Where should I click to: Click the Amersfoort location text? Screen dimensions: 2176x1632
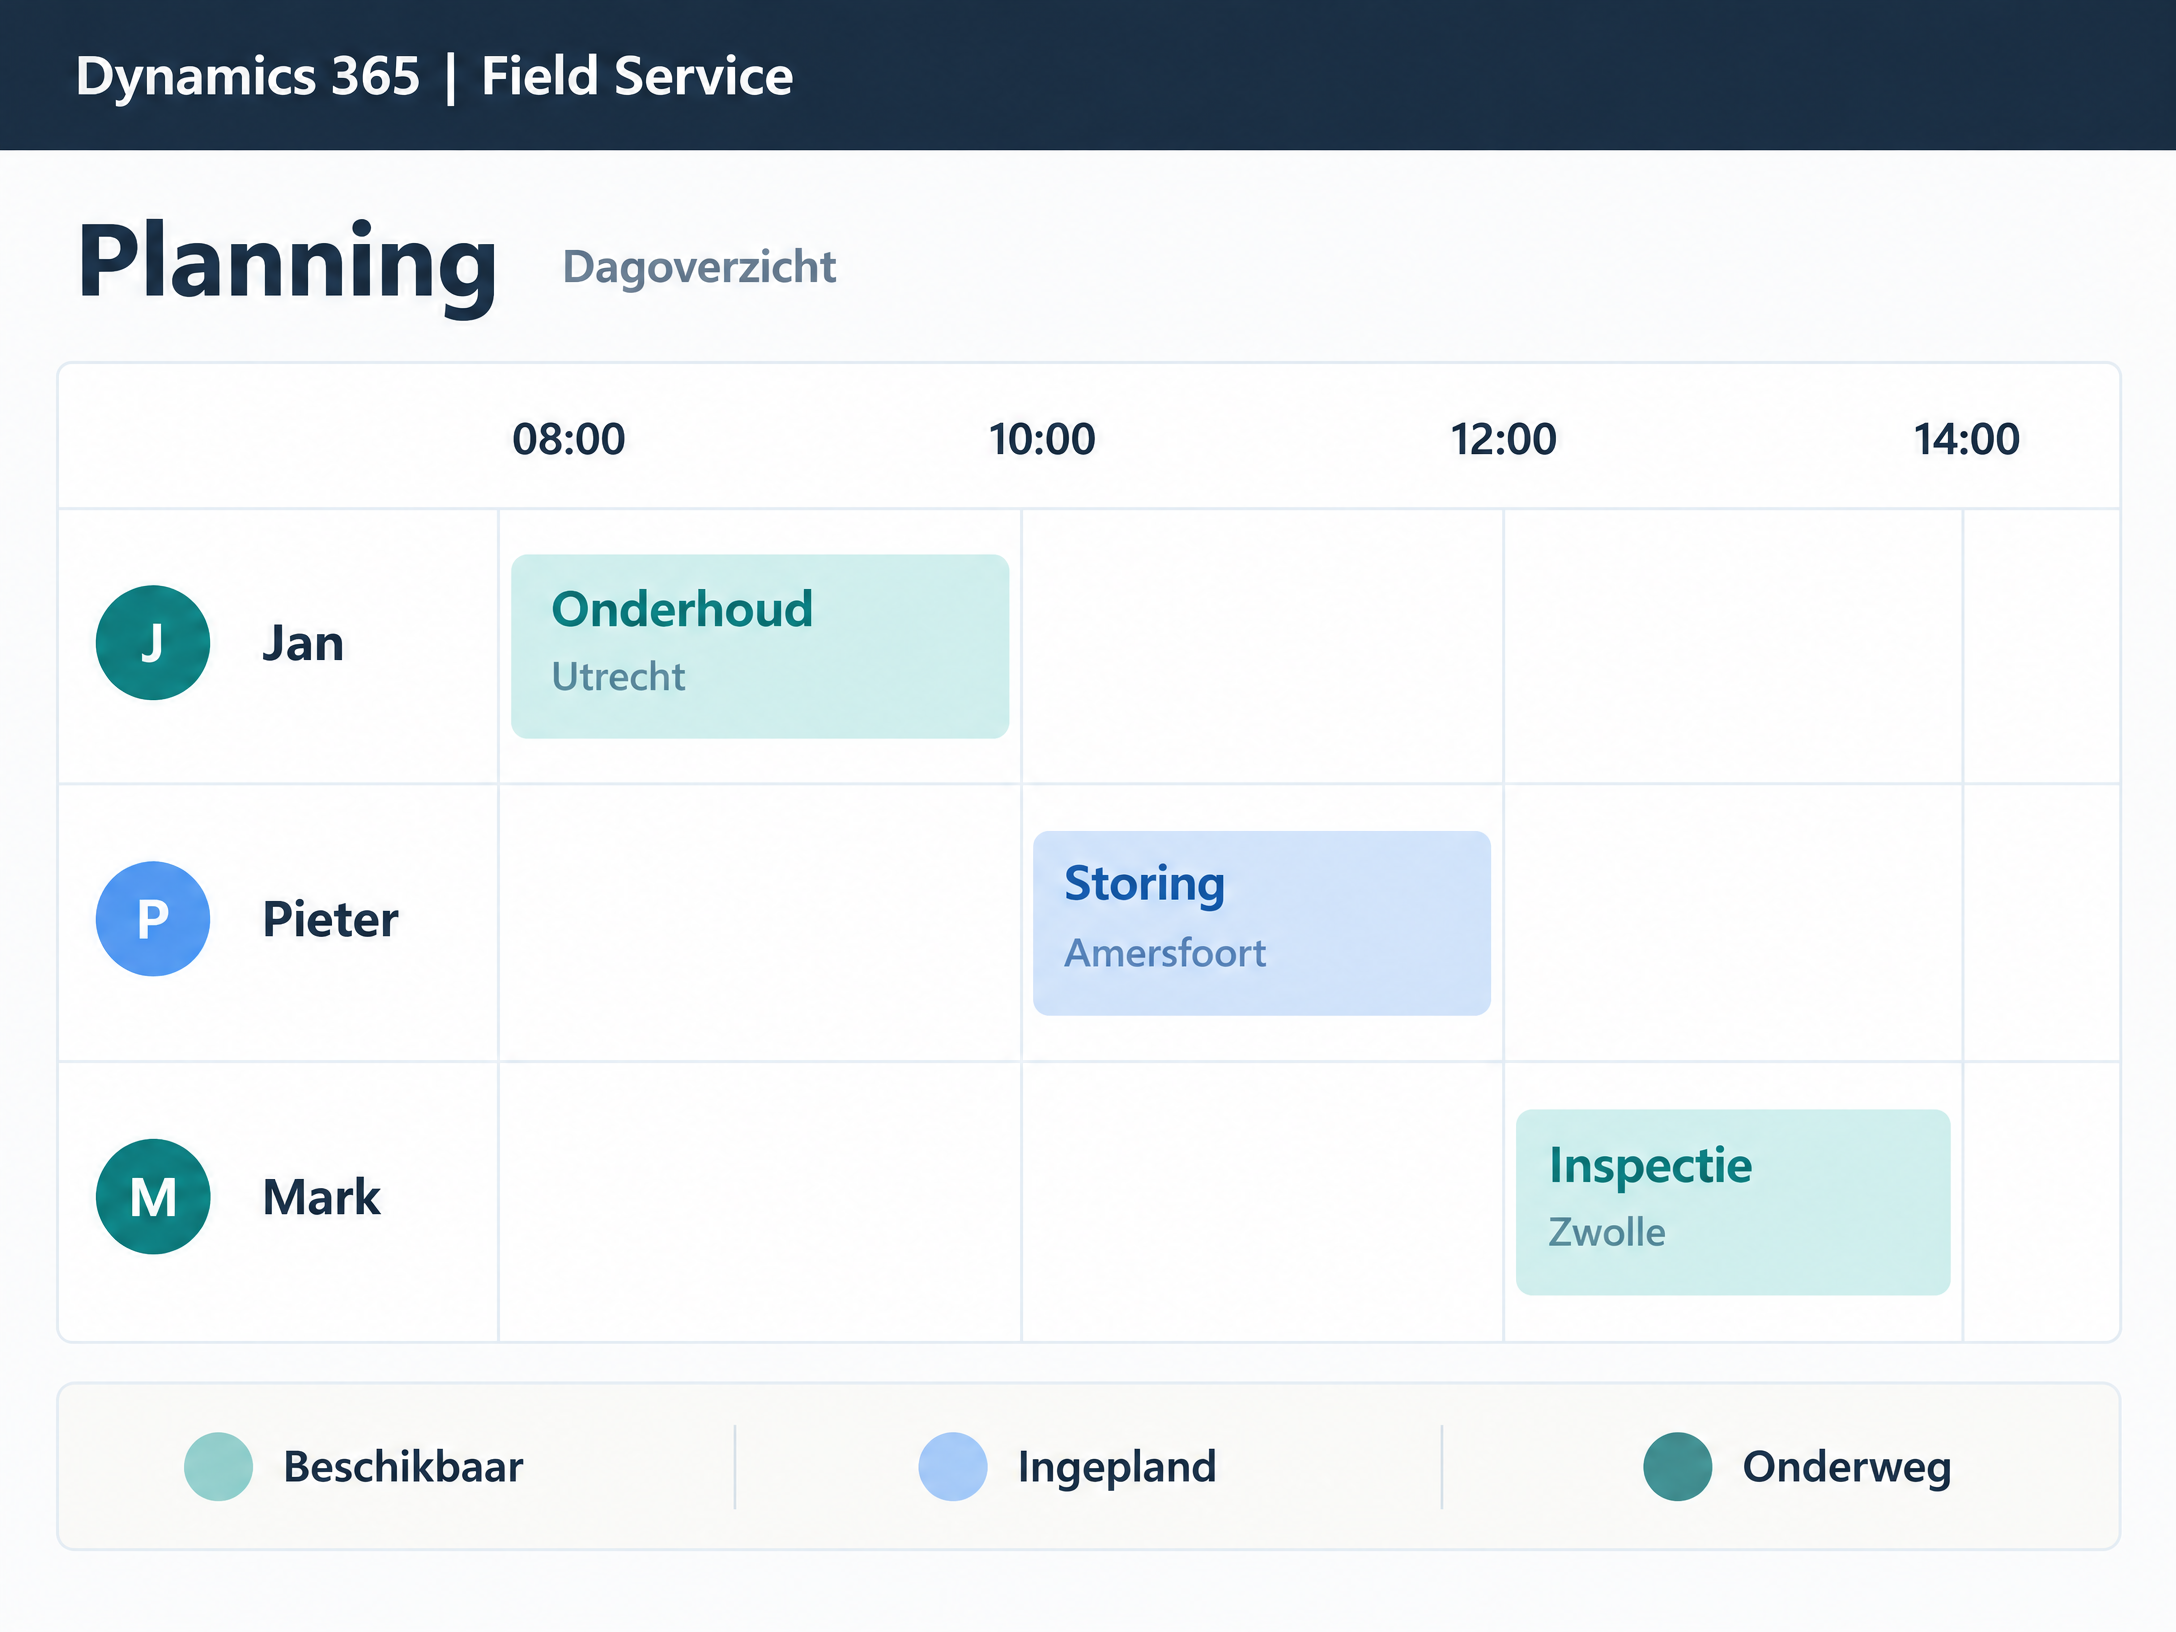click(1165, 953)
